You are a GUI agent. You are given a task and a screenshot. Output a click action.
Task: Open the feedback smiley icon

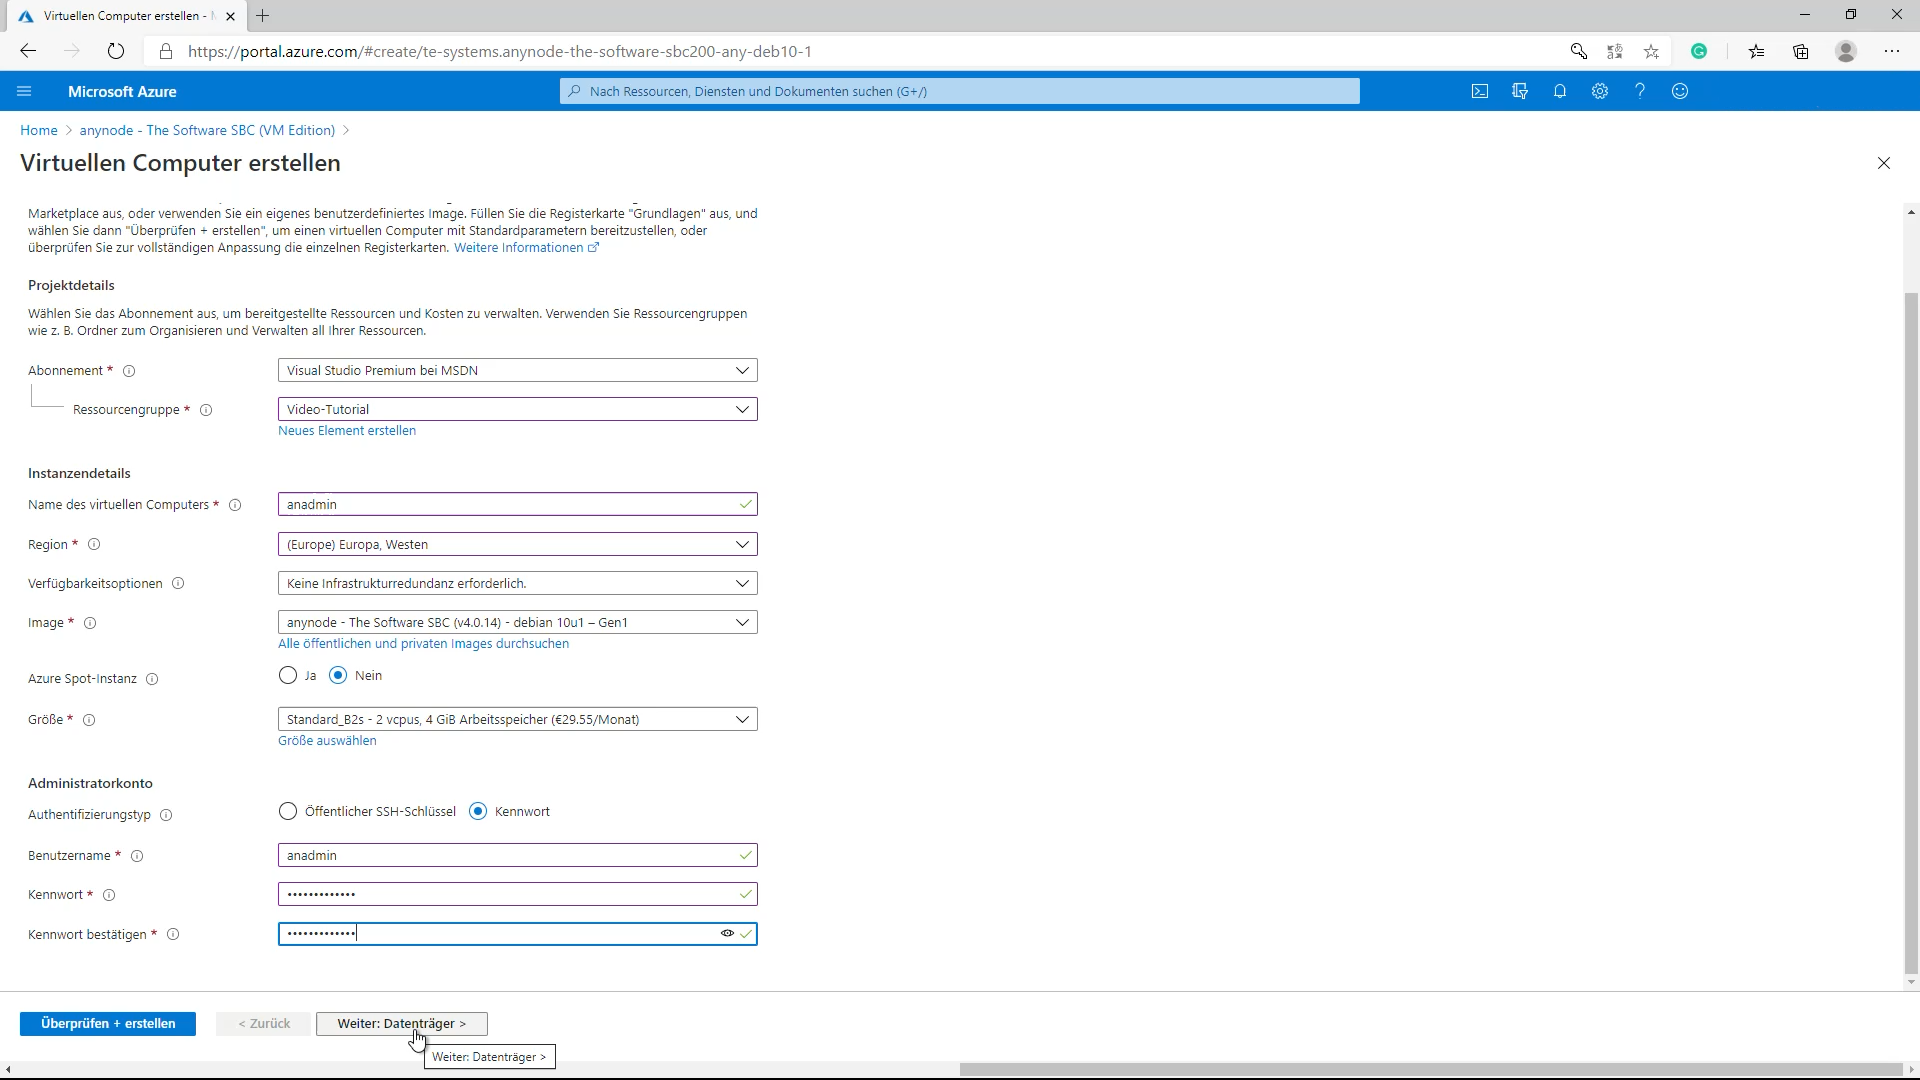1680,91
